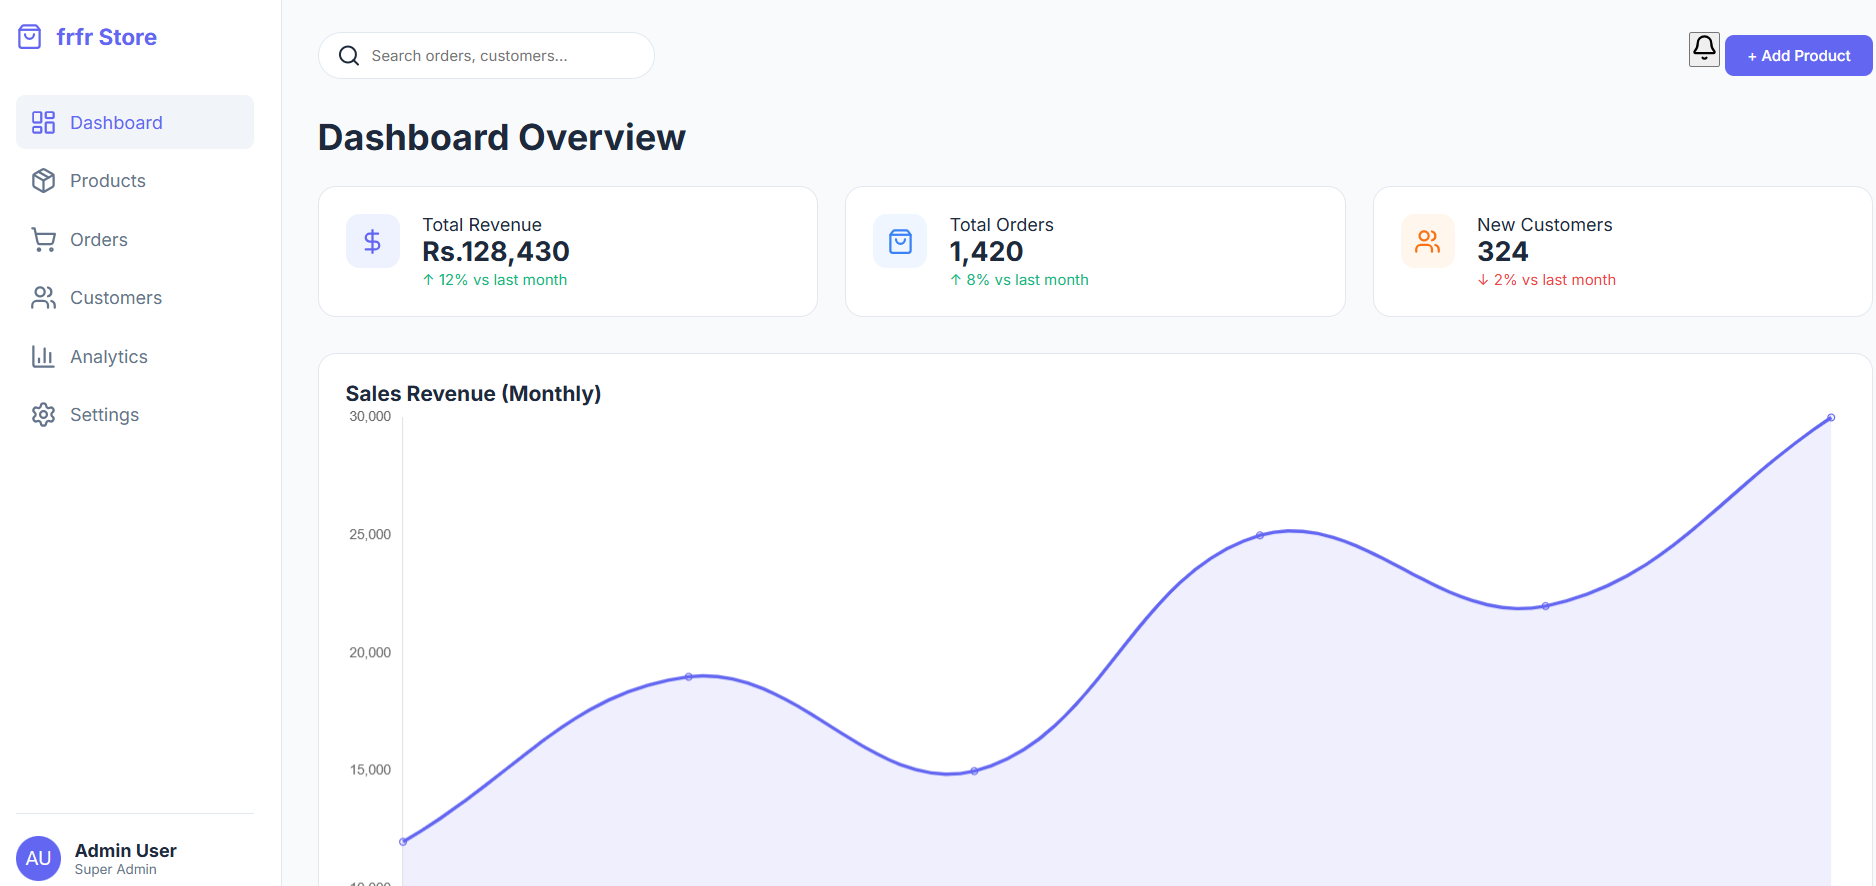This screenshot has width=1876, height=886.
Task: Click the Dashboard grid icon in sidebar
Action: pos(43,122)
